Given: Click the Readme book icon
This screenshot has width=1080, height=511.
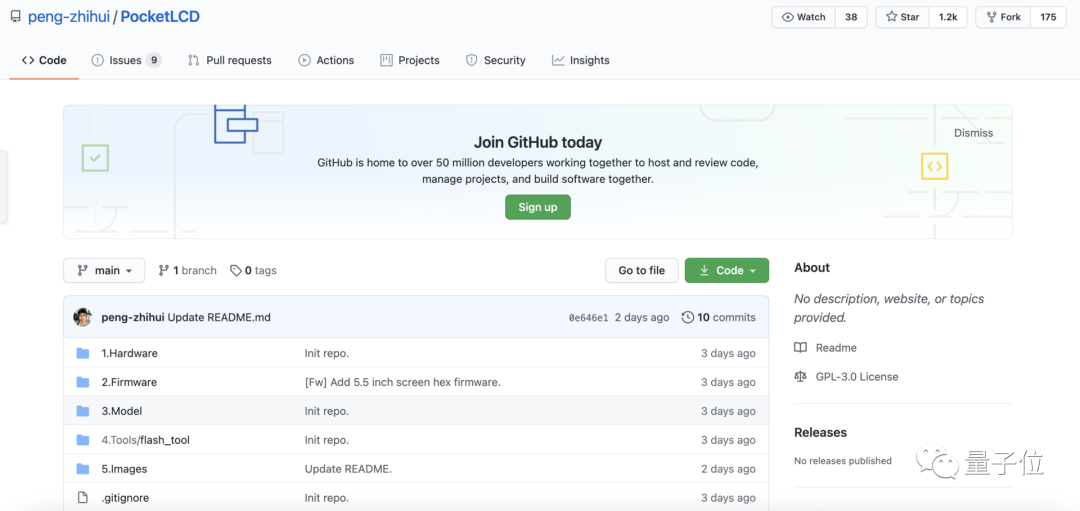Looking at the screenshot, I should 800,348.
